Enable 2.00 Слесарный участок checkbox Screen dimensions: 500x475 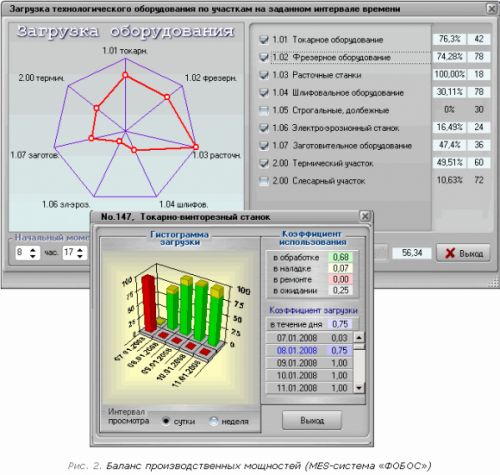264,181
